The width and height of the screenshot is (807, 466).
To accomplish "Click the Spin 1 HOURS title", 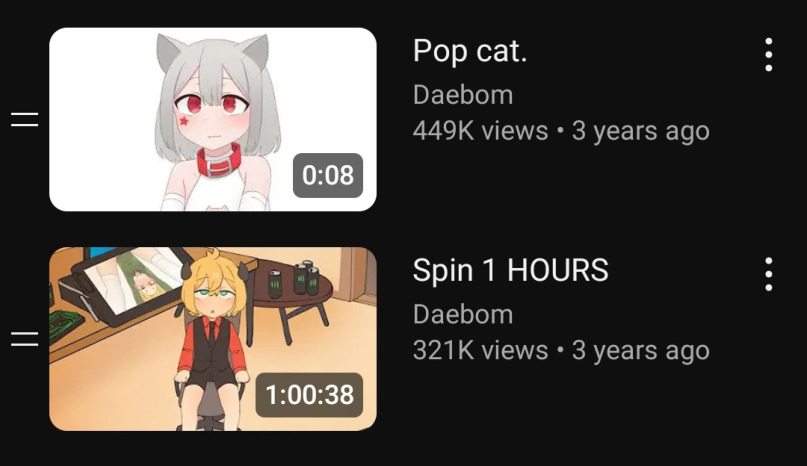I will (511, 270).
